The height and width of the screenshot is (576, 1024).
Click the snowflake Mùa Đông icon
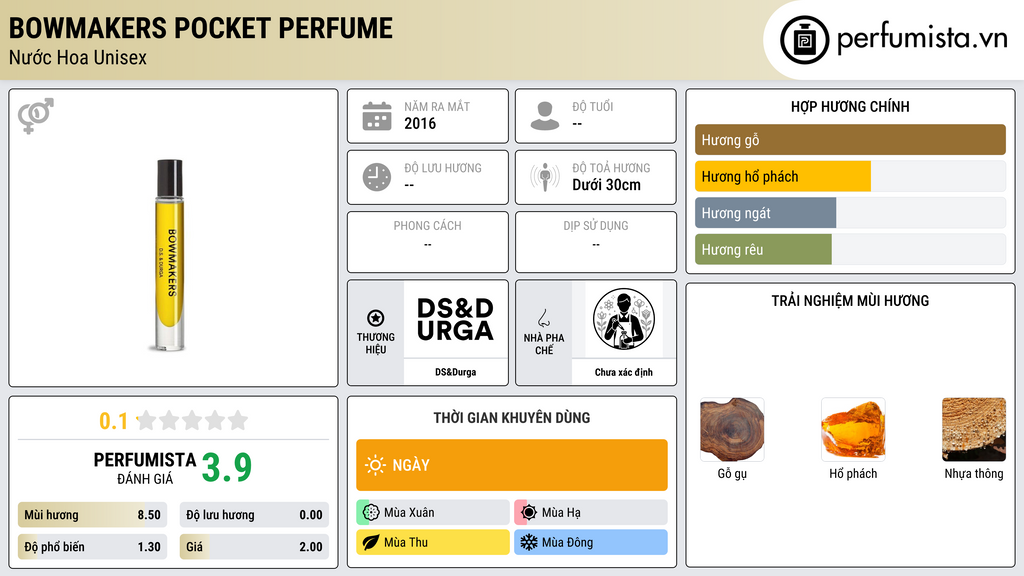528,542
